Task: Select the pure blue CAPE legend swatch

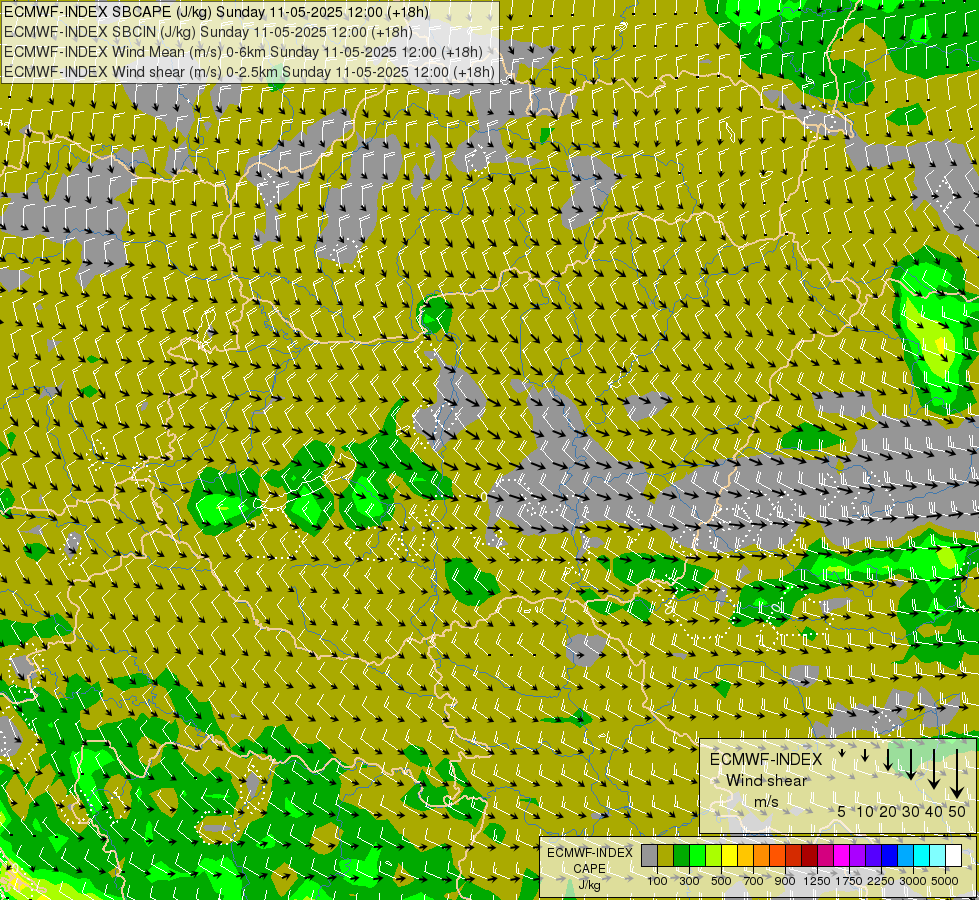Action: coord(890,855)
